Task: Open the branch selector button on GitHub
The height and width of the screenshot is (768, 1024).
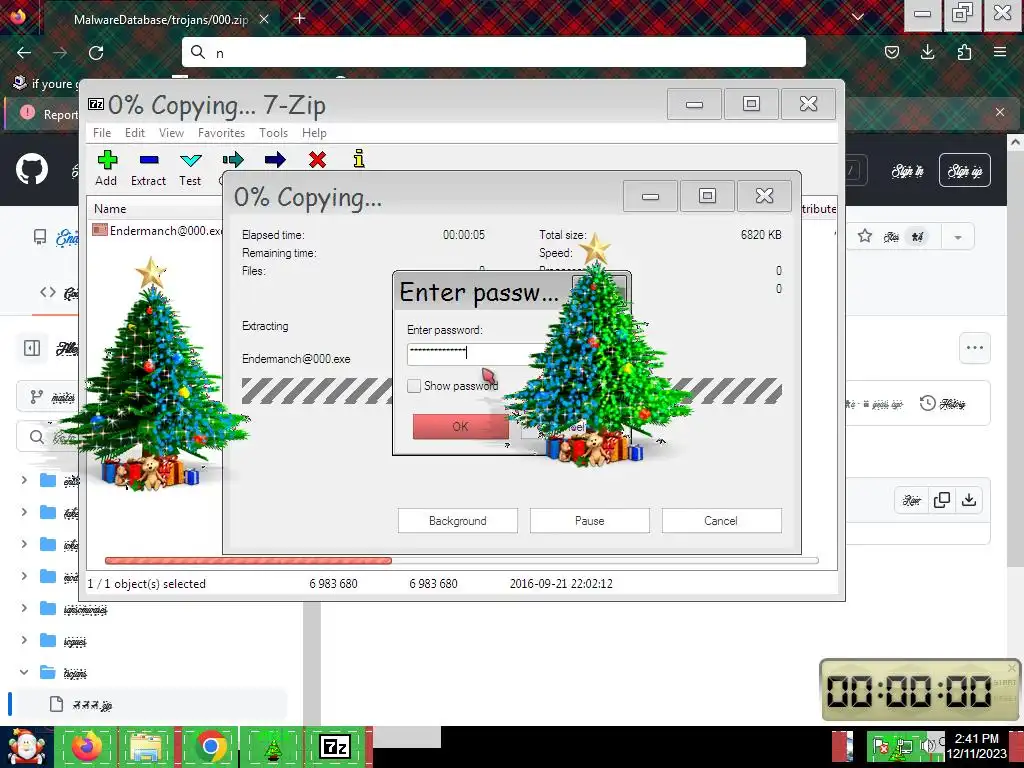Action: click(x=47, y=397)
